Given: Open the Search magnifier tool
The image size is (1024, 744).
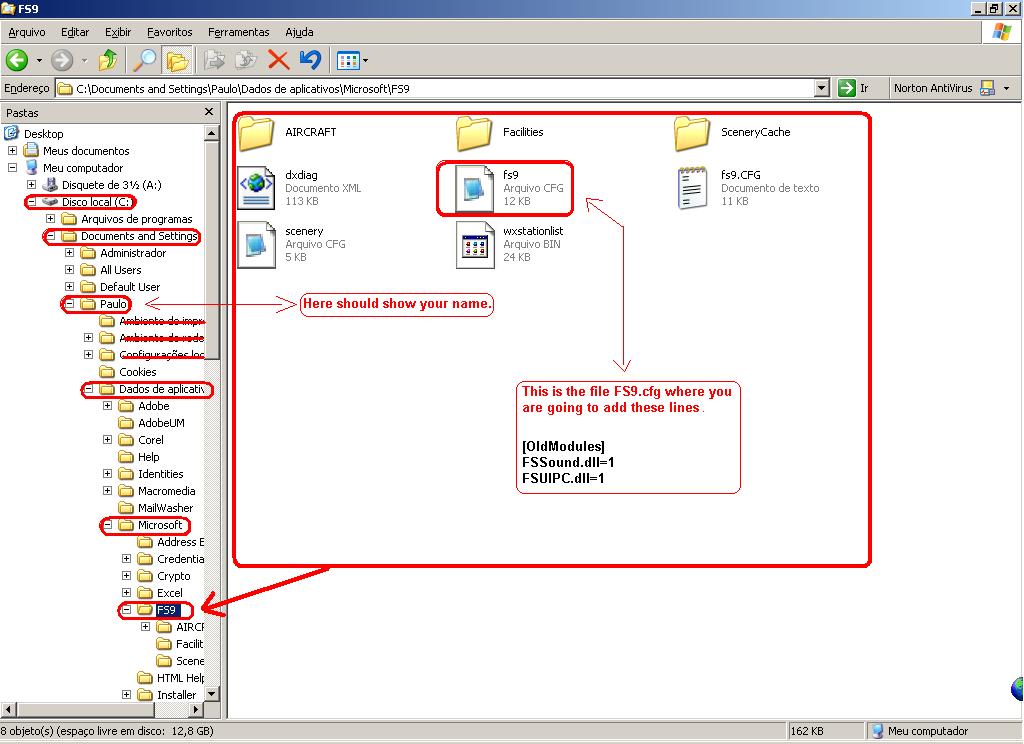Looking at the screenshot, I should pyautogui.click(x=144, y=60).
